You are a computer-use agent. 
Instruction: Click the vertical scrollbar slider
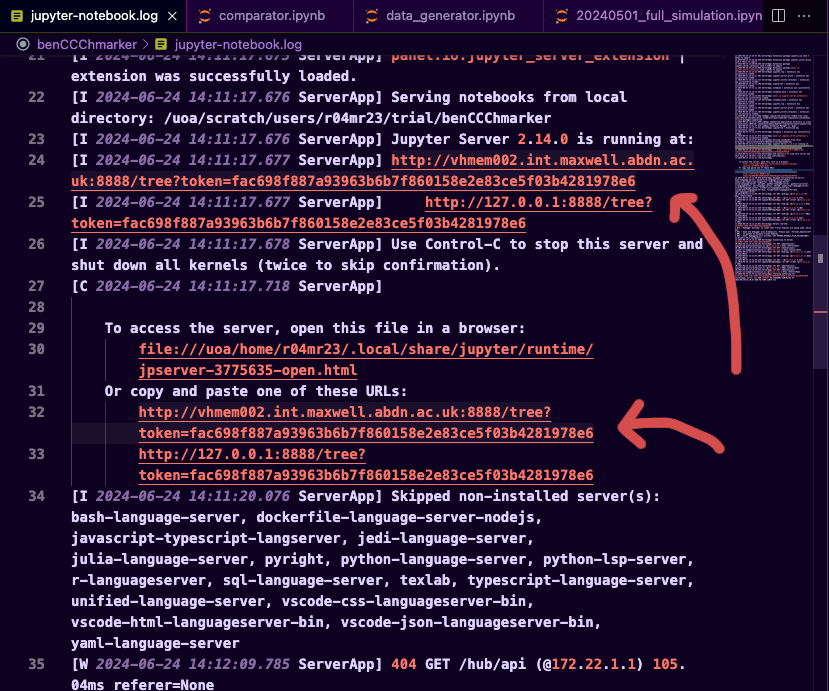tap(821, 302)
